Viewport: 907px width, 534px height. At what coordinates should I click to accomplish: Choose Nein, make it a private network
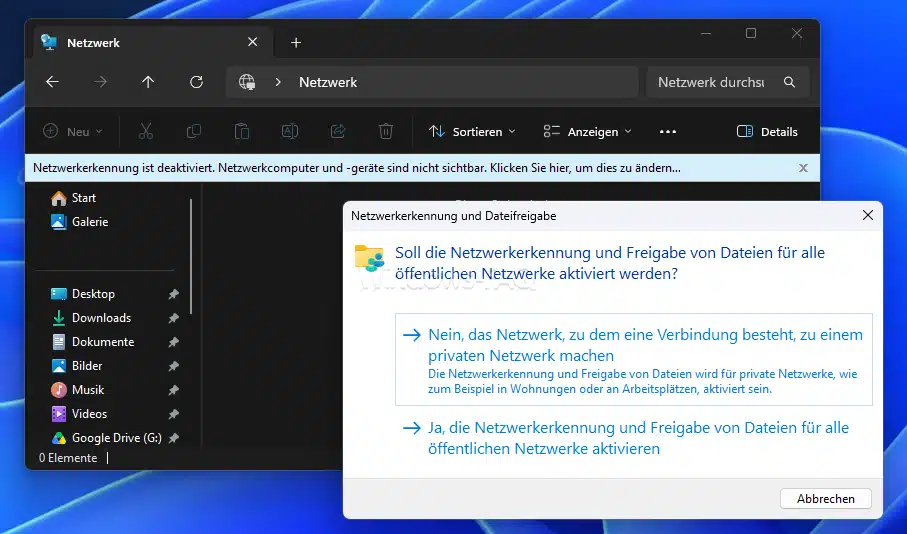tap(633, 359)
